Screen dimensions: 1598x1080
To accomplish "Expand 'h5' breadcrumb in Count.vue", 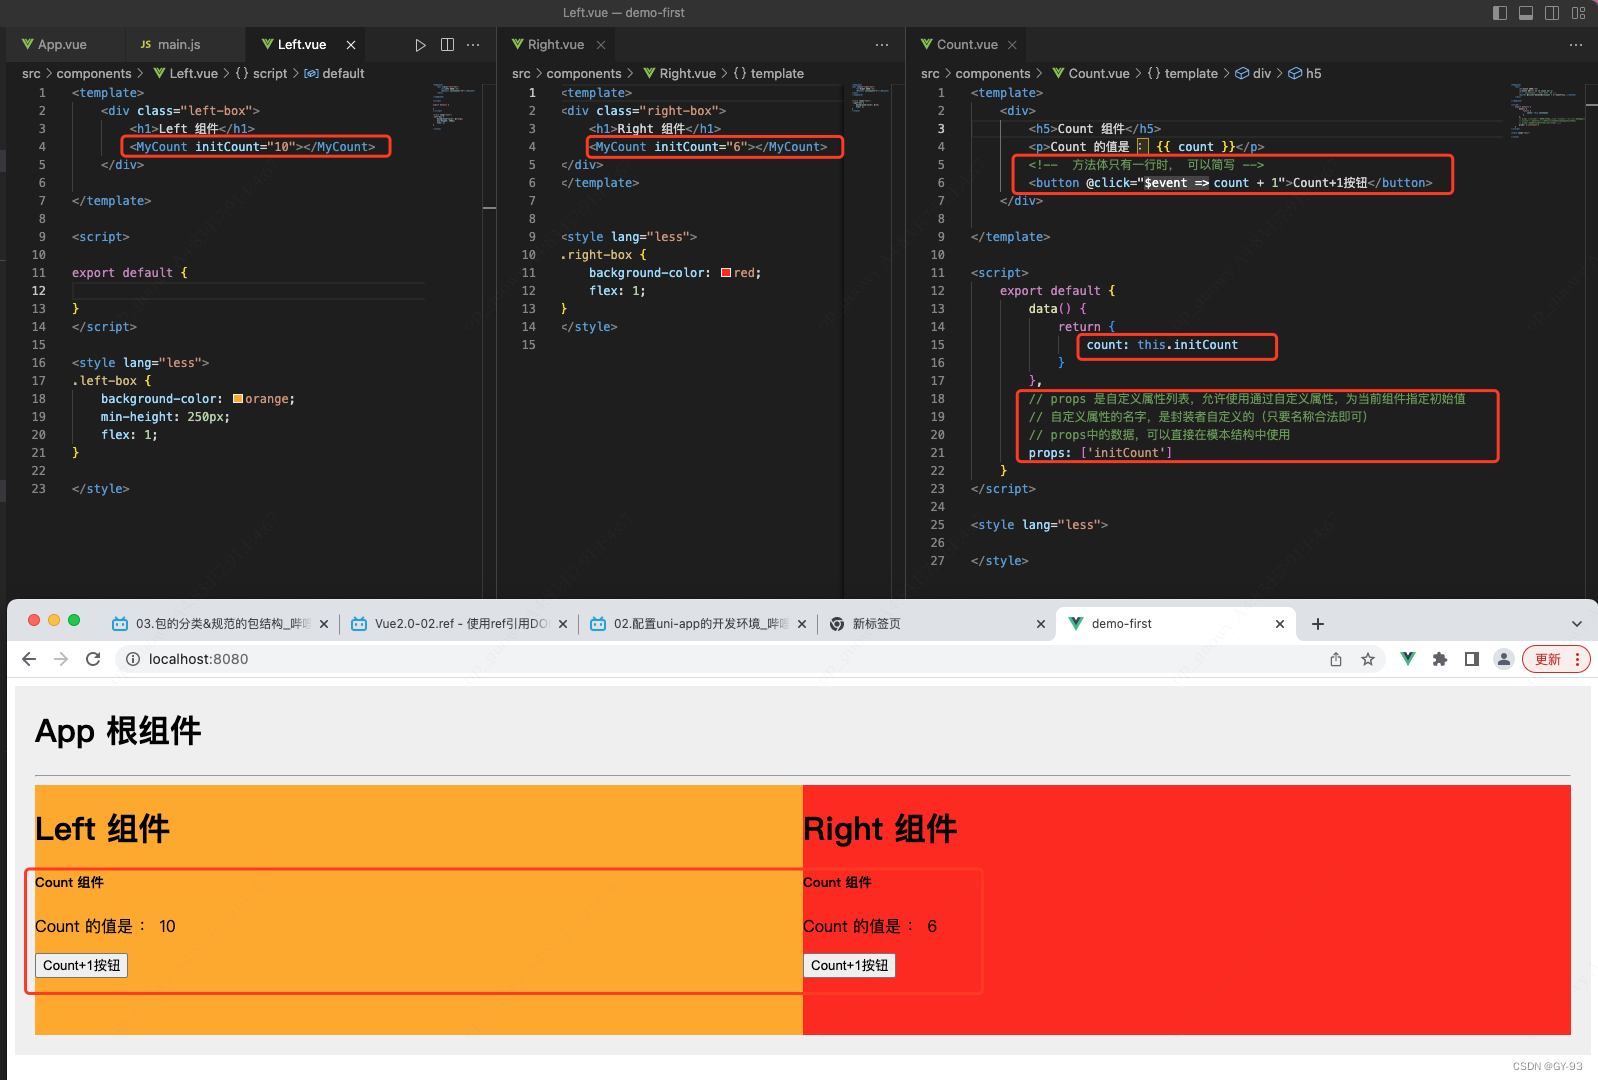I will coord(1304,74).
